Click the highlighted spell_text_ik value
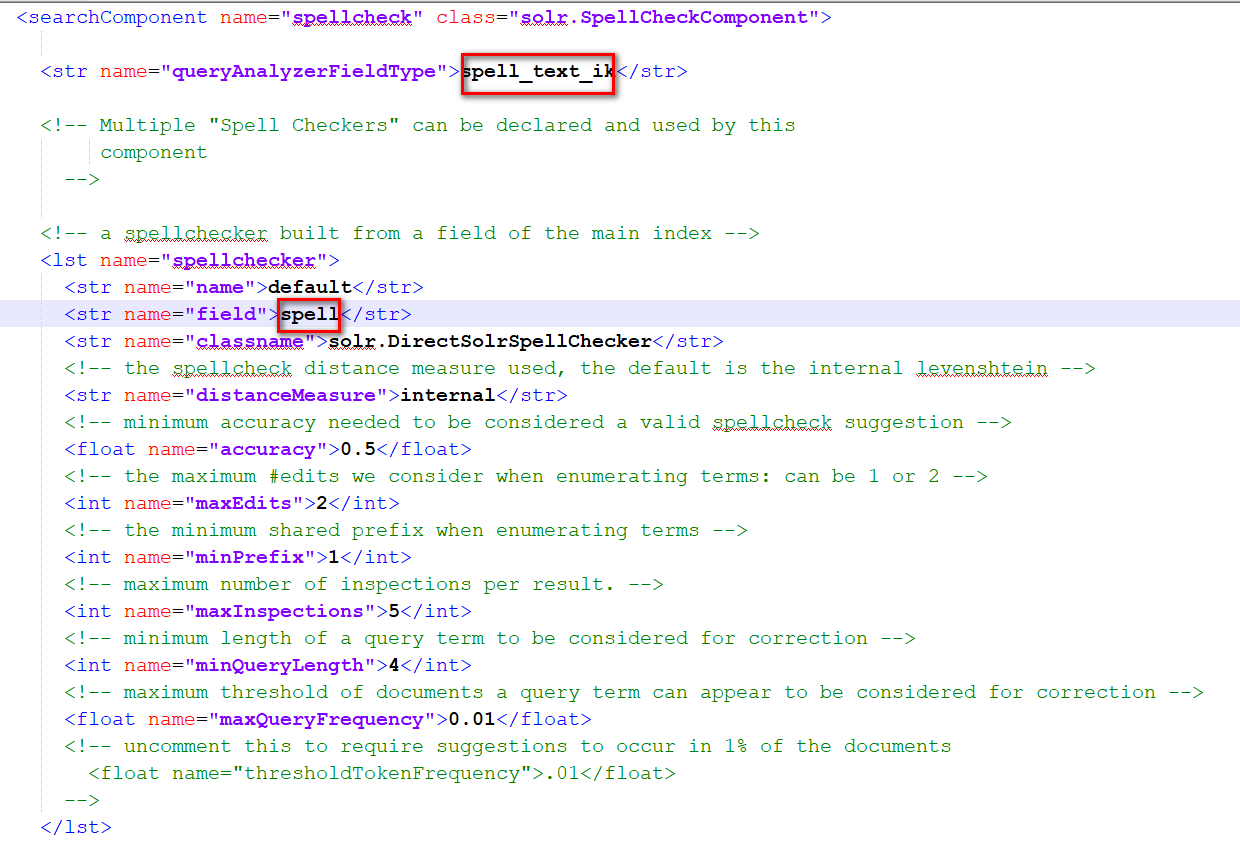Screen dimensions: 1240x845 coord(538,72)
